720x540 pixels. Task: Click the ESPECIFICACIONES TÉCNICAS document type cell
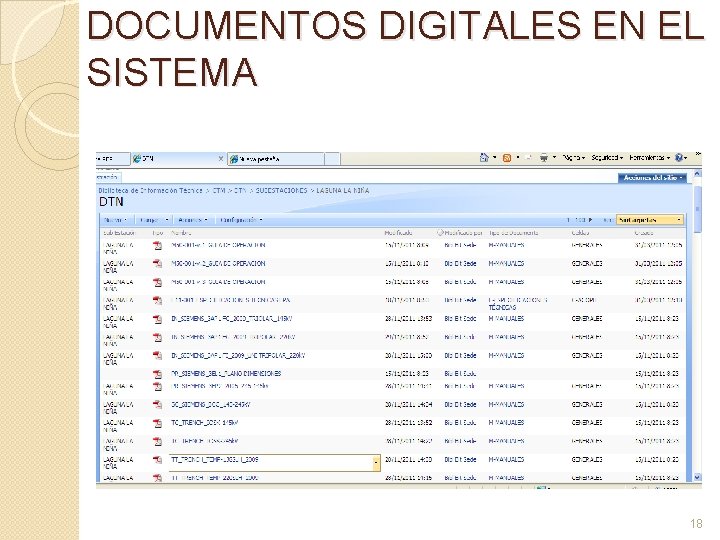518,304
